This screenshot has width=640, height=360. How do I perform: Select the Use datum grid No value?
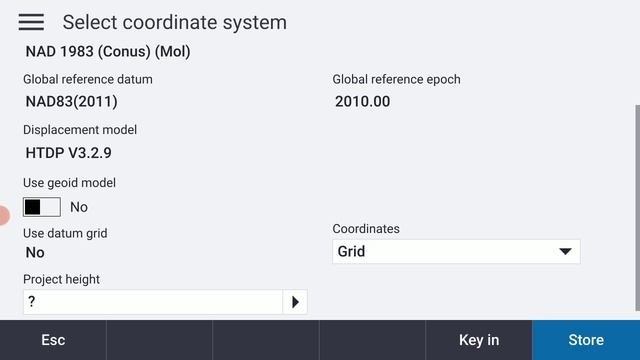[35, 253]
